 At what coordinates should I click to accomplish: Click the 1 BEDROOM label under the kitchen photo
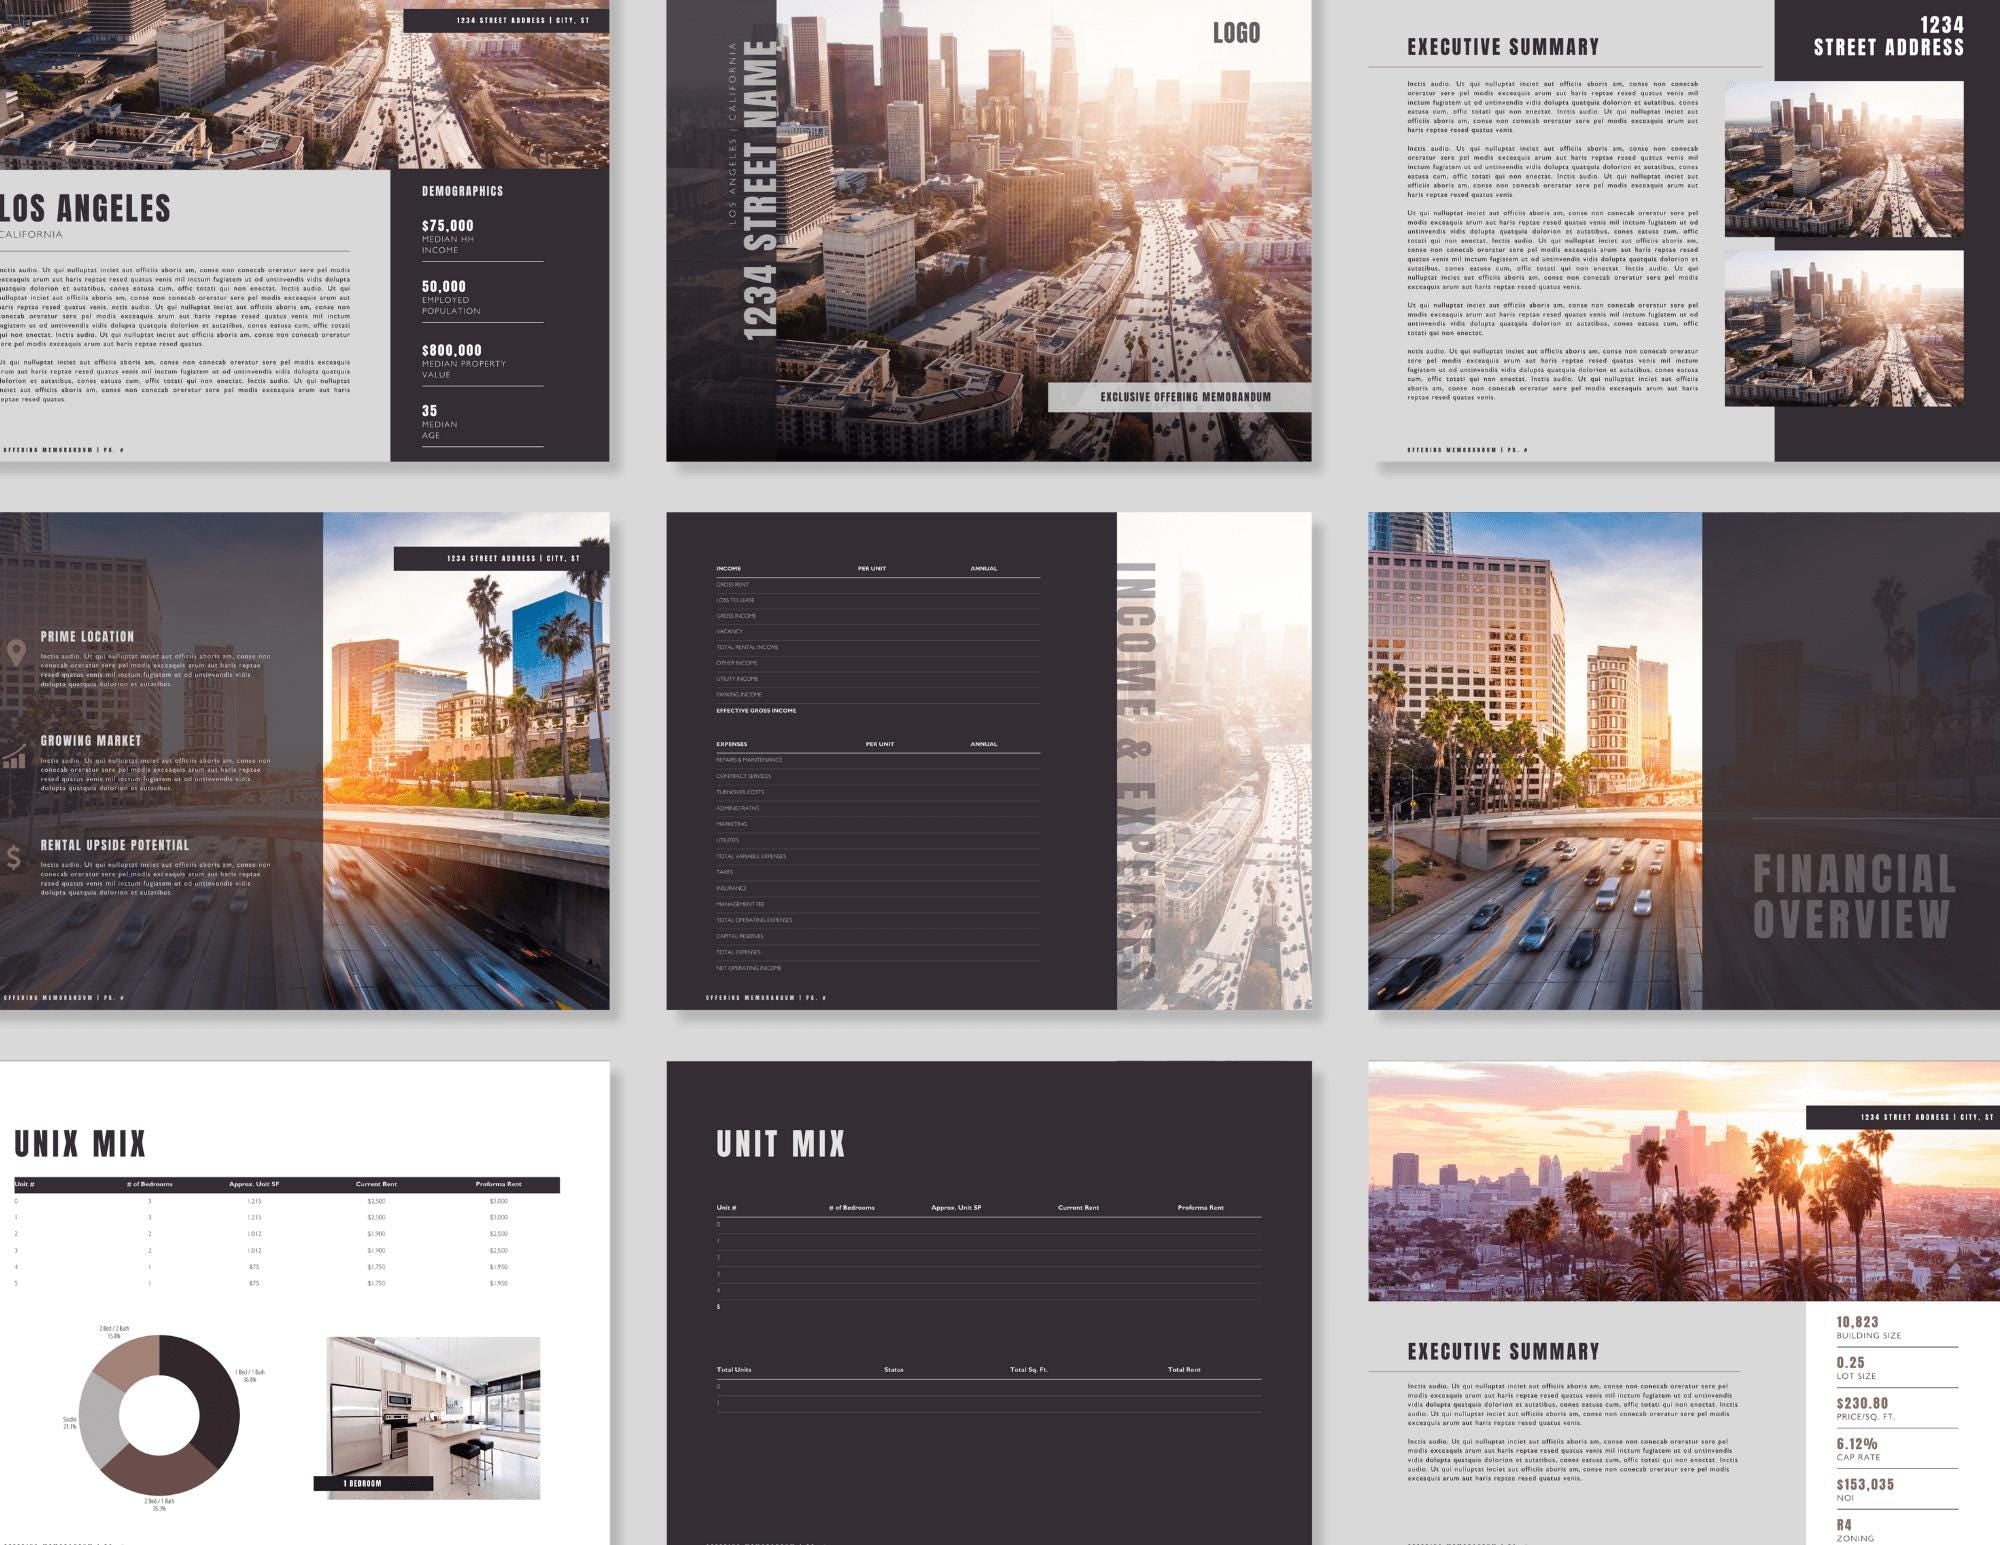point(364,1483)
